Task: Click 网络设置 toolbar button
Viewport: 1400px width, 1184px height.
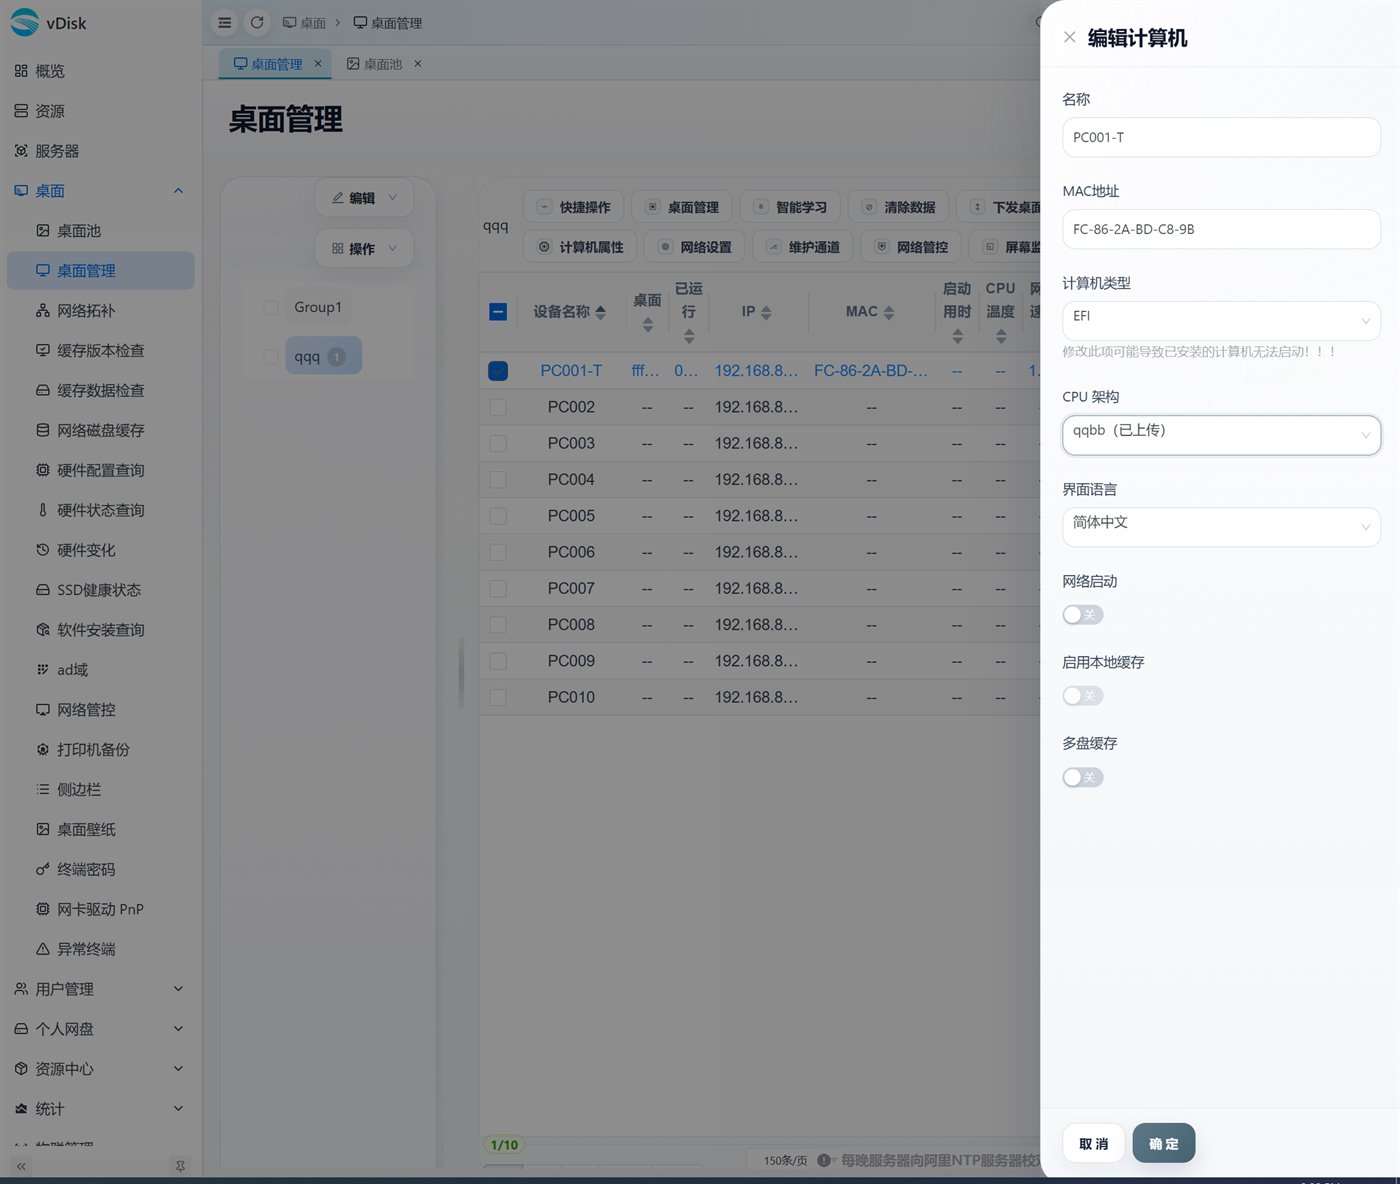Action: 695,247
